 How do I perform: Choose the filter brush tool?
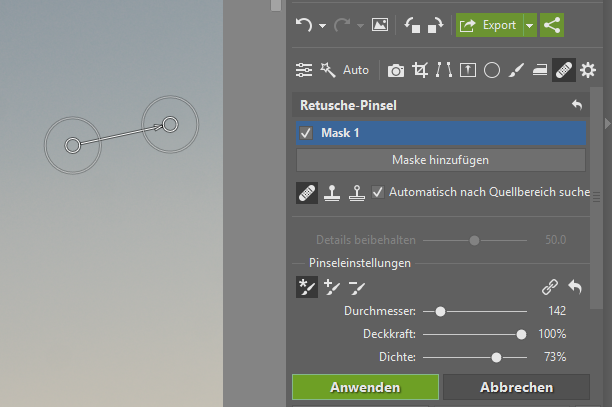515,70
